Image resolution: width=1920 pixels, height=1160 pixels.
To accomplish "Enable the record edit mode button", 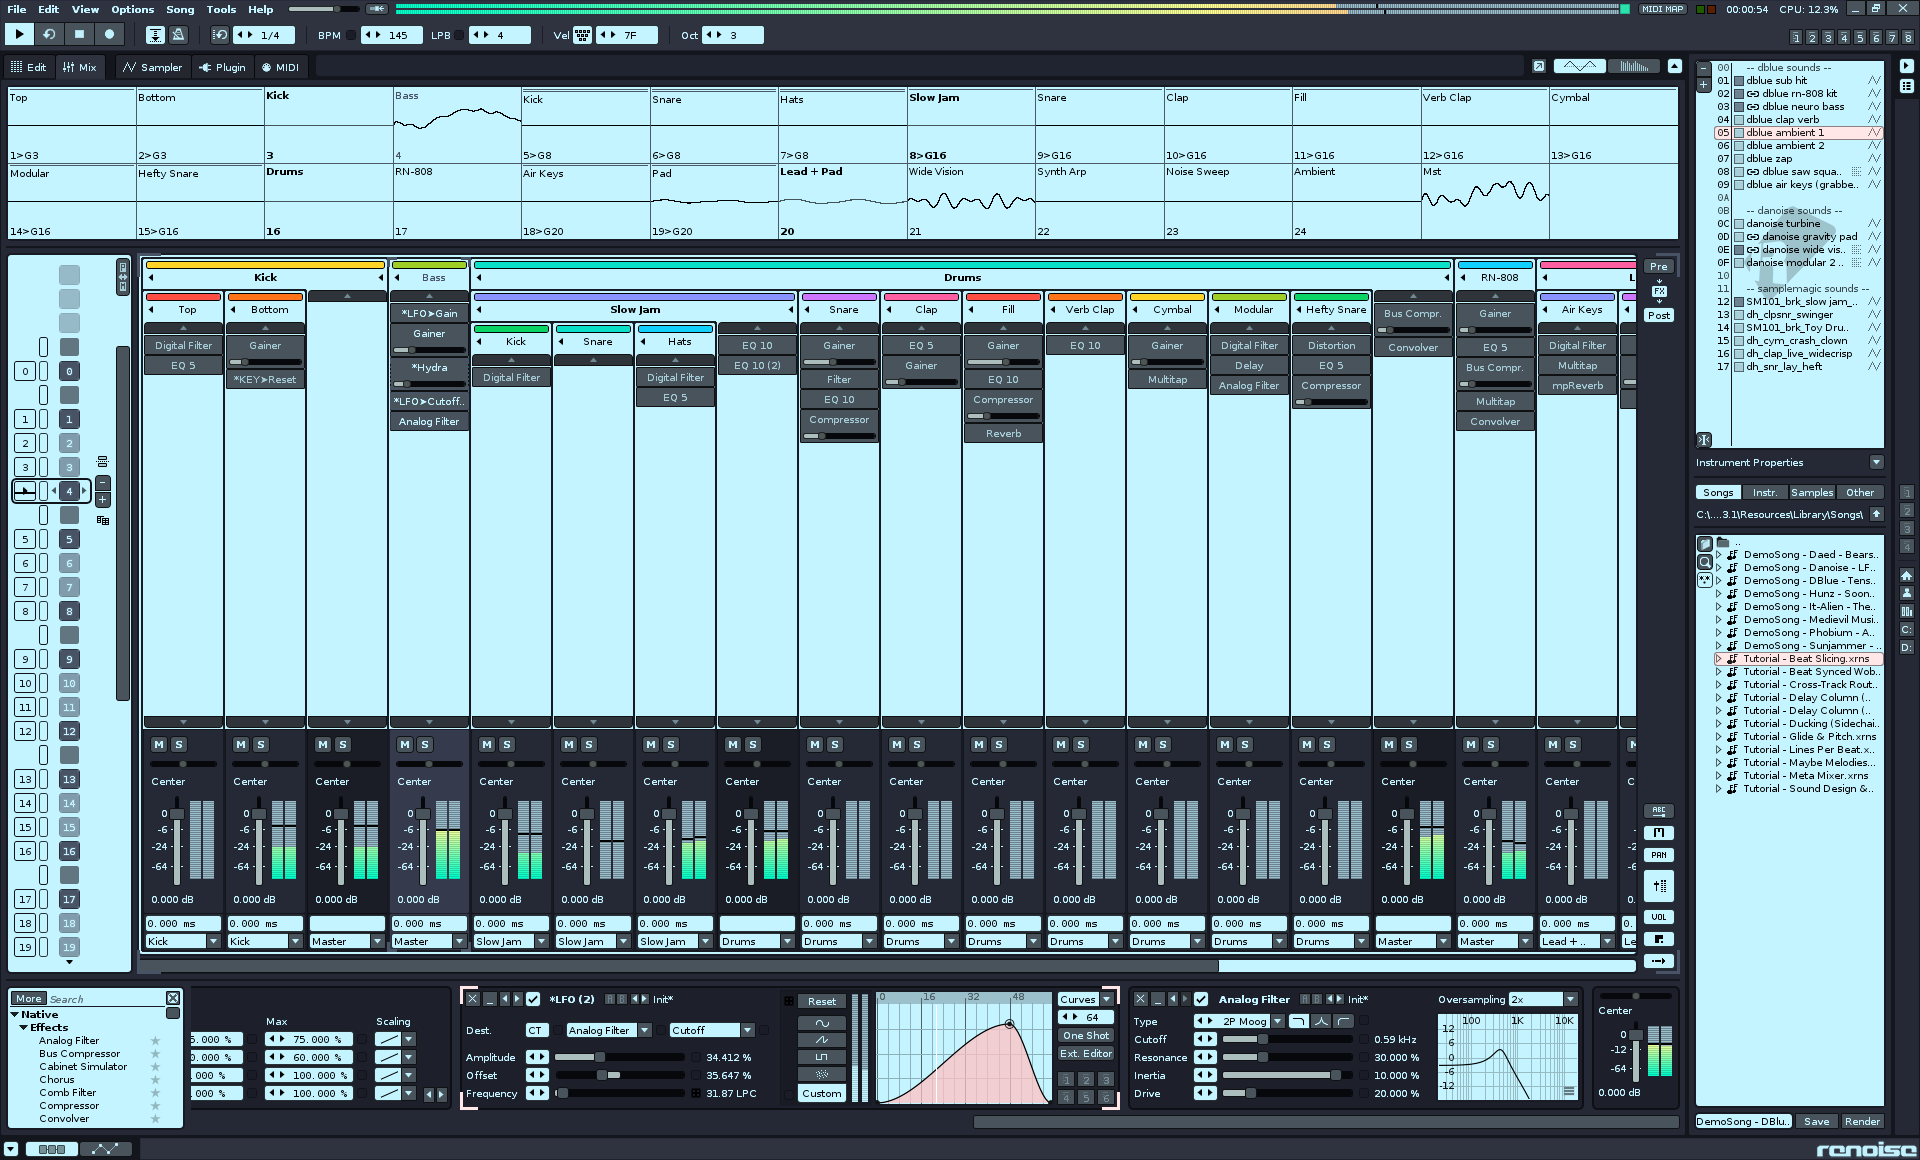I will (110, 34).
